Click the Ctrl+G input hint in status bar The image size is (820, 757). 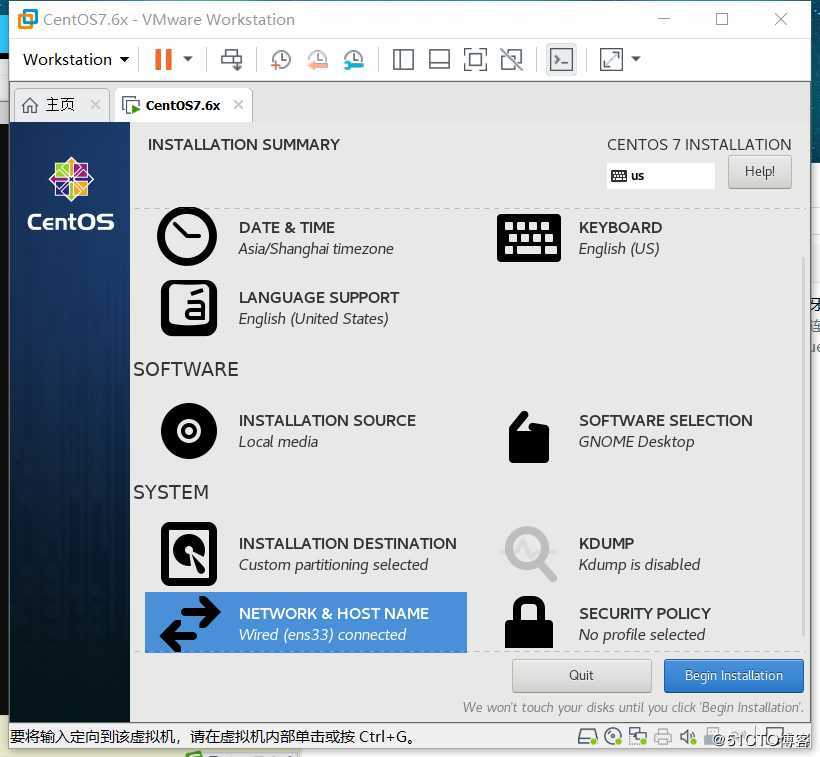point(213,737)
